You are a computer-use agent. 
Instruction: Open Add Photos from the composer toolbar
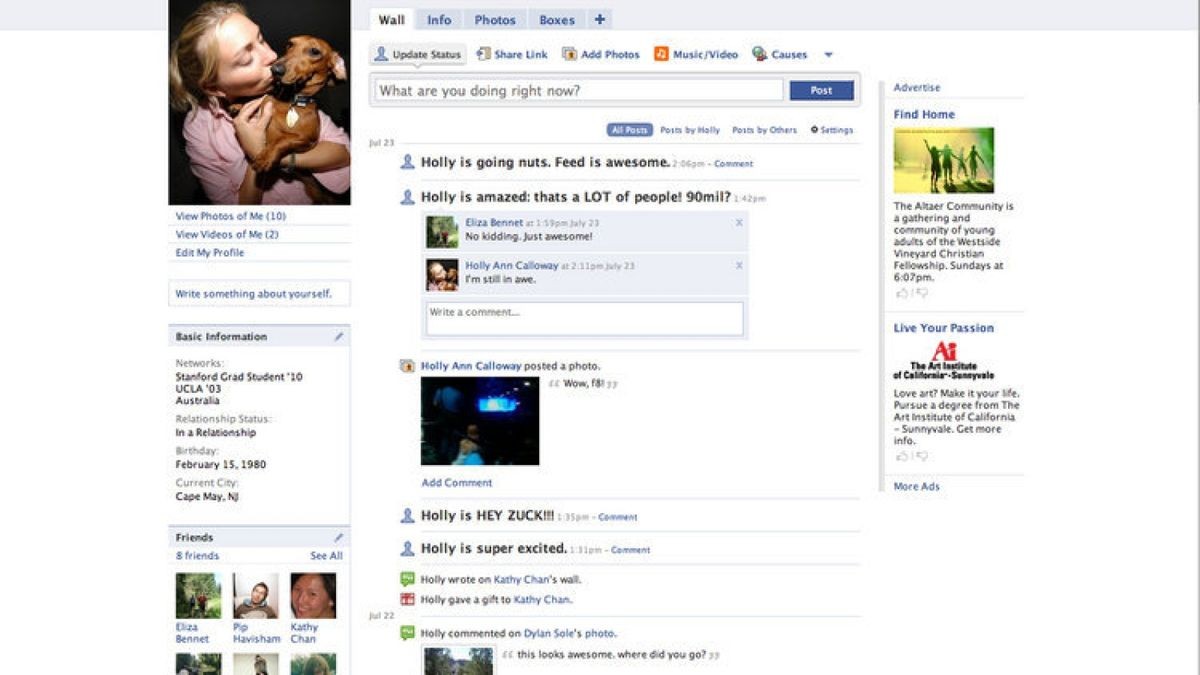coord(567,54)
